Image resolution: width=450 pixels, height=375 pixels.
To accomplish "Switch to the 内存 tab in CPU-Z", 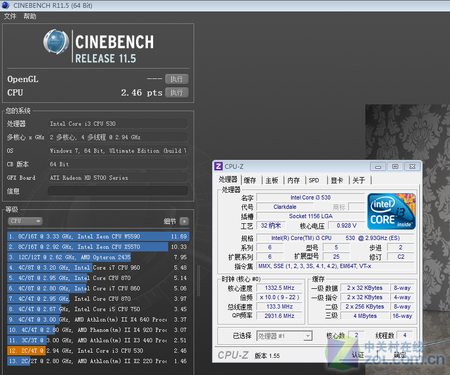I will click(294, 180).
